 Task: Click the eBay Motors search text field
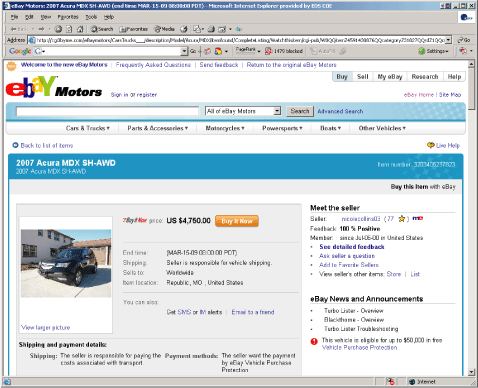coord(107,111)
